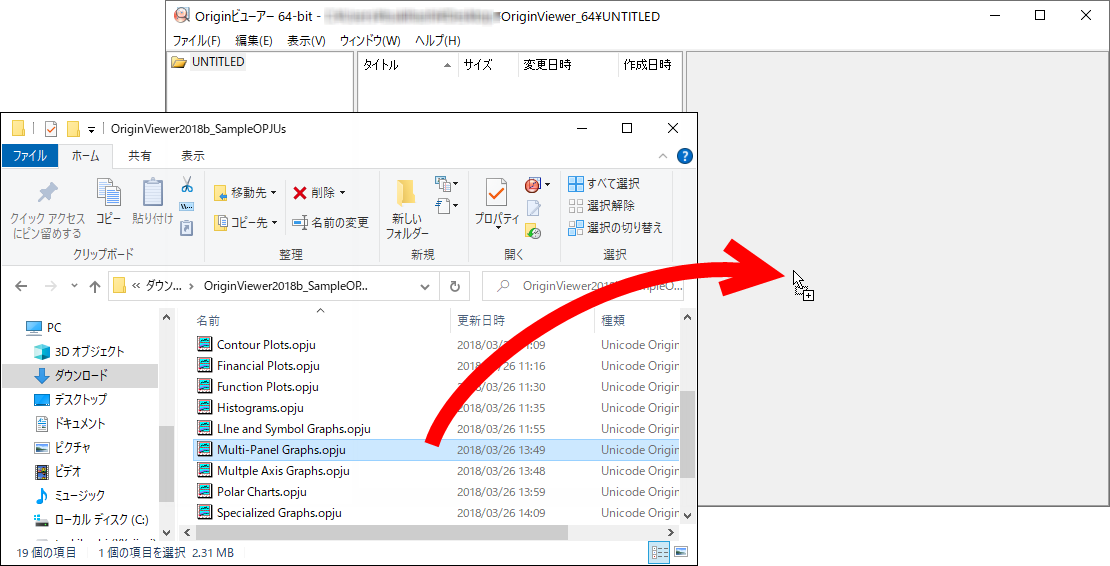Switch to details view icon in status bar
1110x566 pixels.
[x=659, y=553]
